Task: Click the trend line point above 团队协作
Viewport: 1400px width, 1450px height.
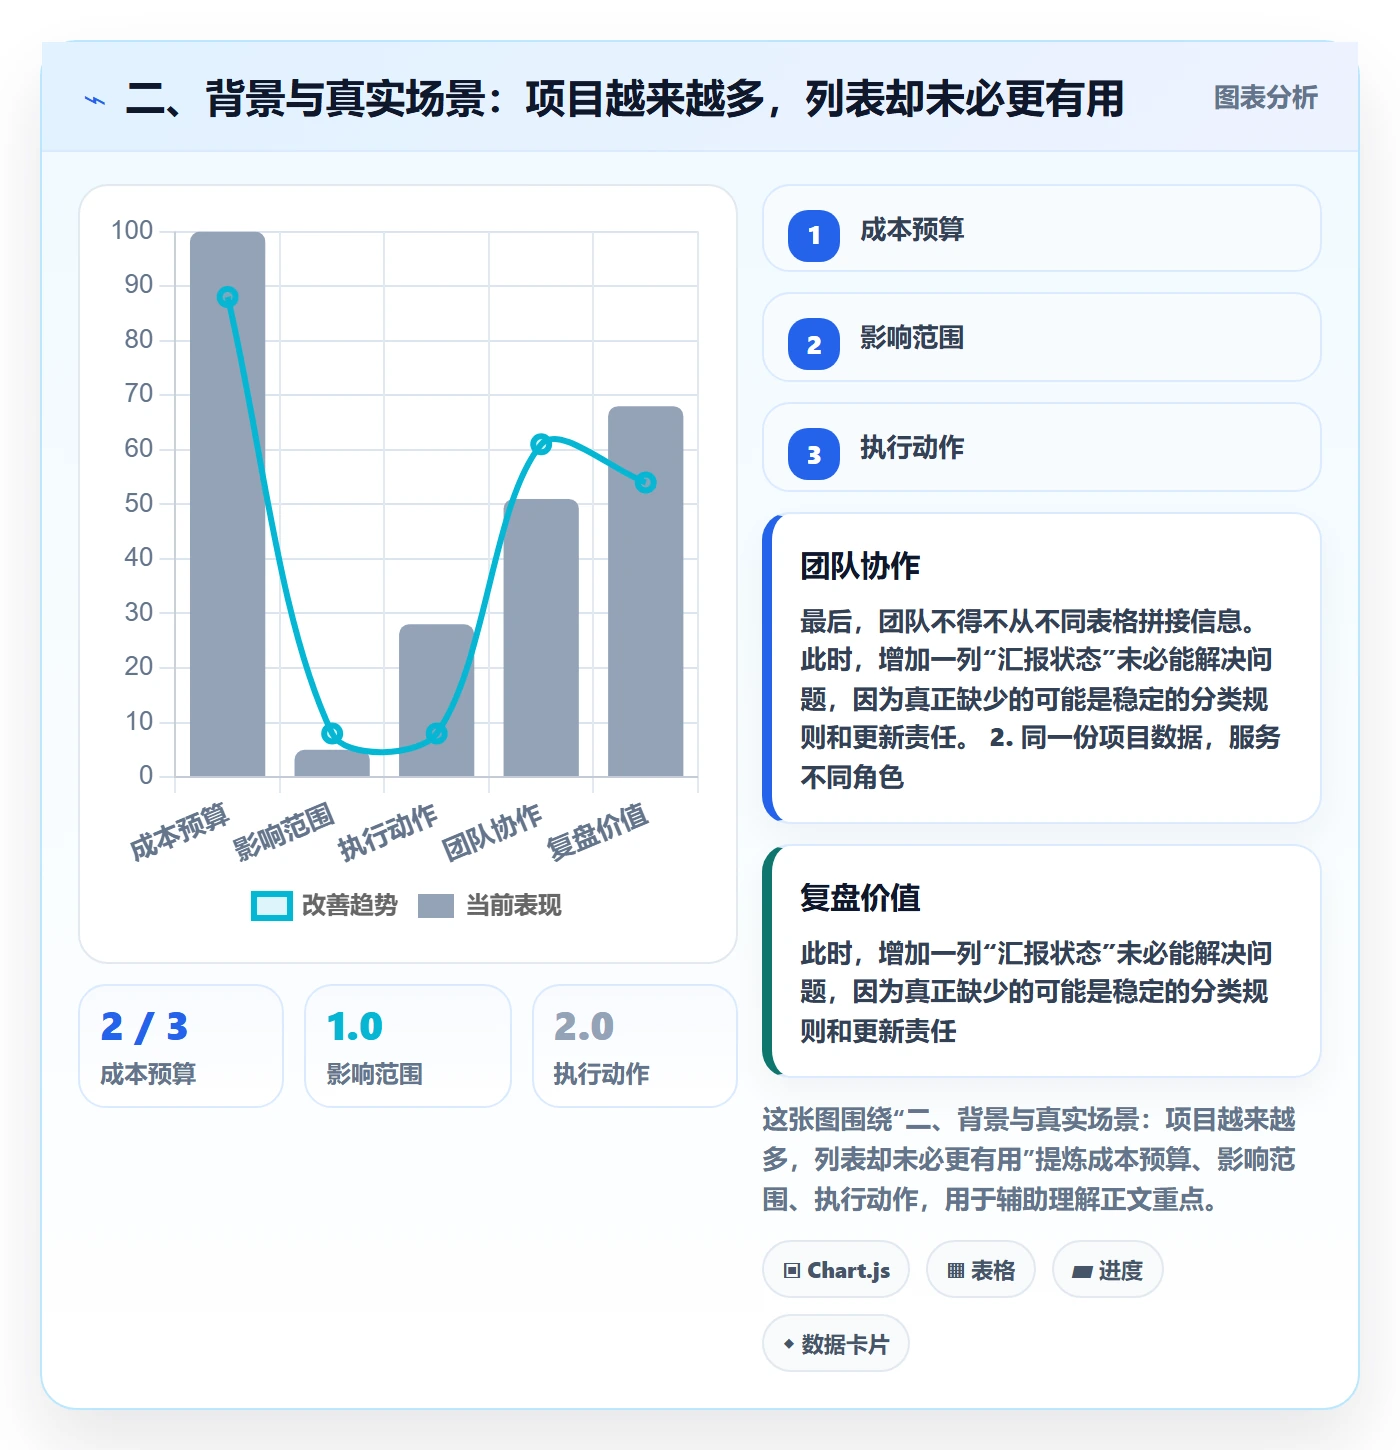Action: pos(541,444)
